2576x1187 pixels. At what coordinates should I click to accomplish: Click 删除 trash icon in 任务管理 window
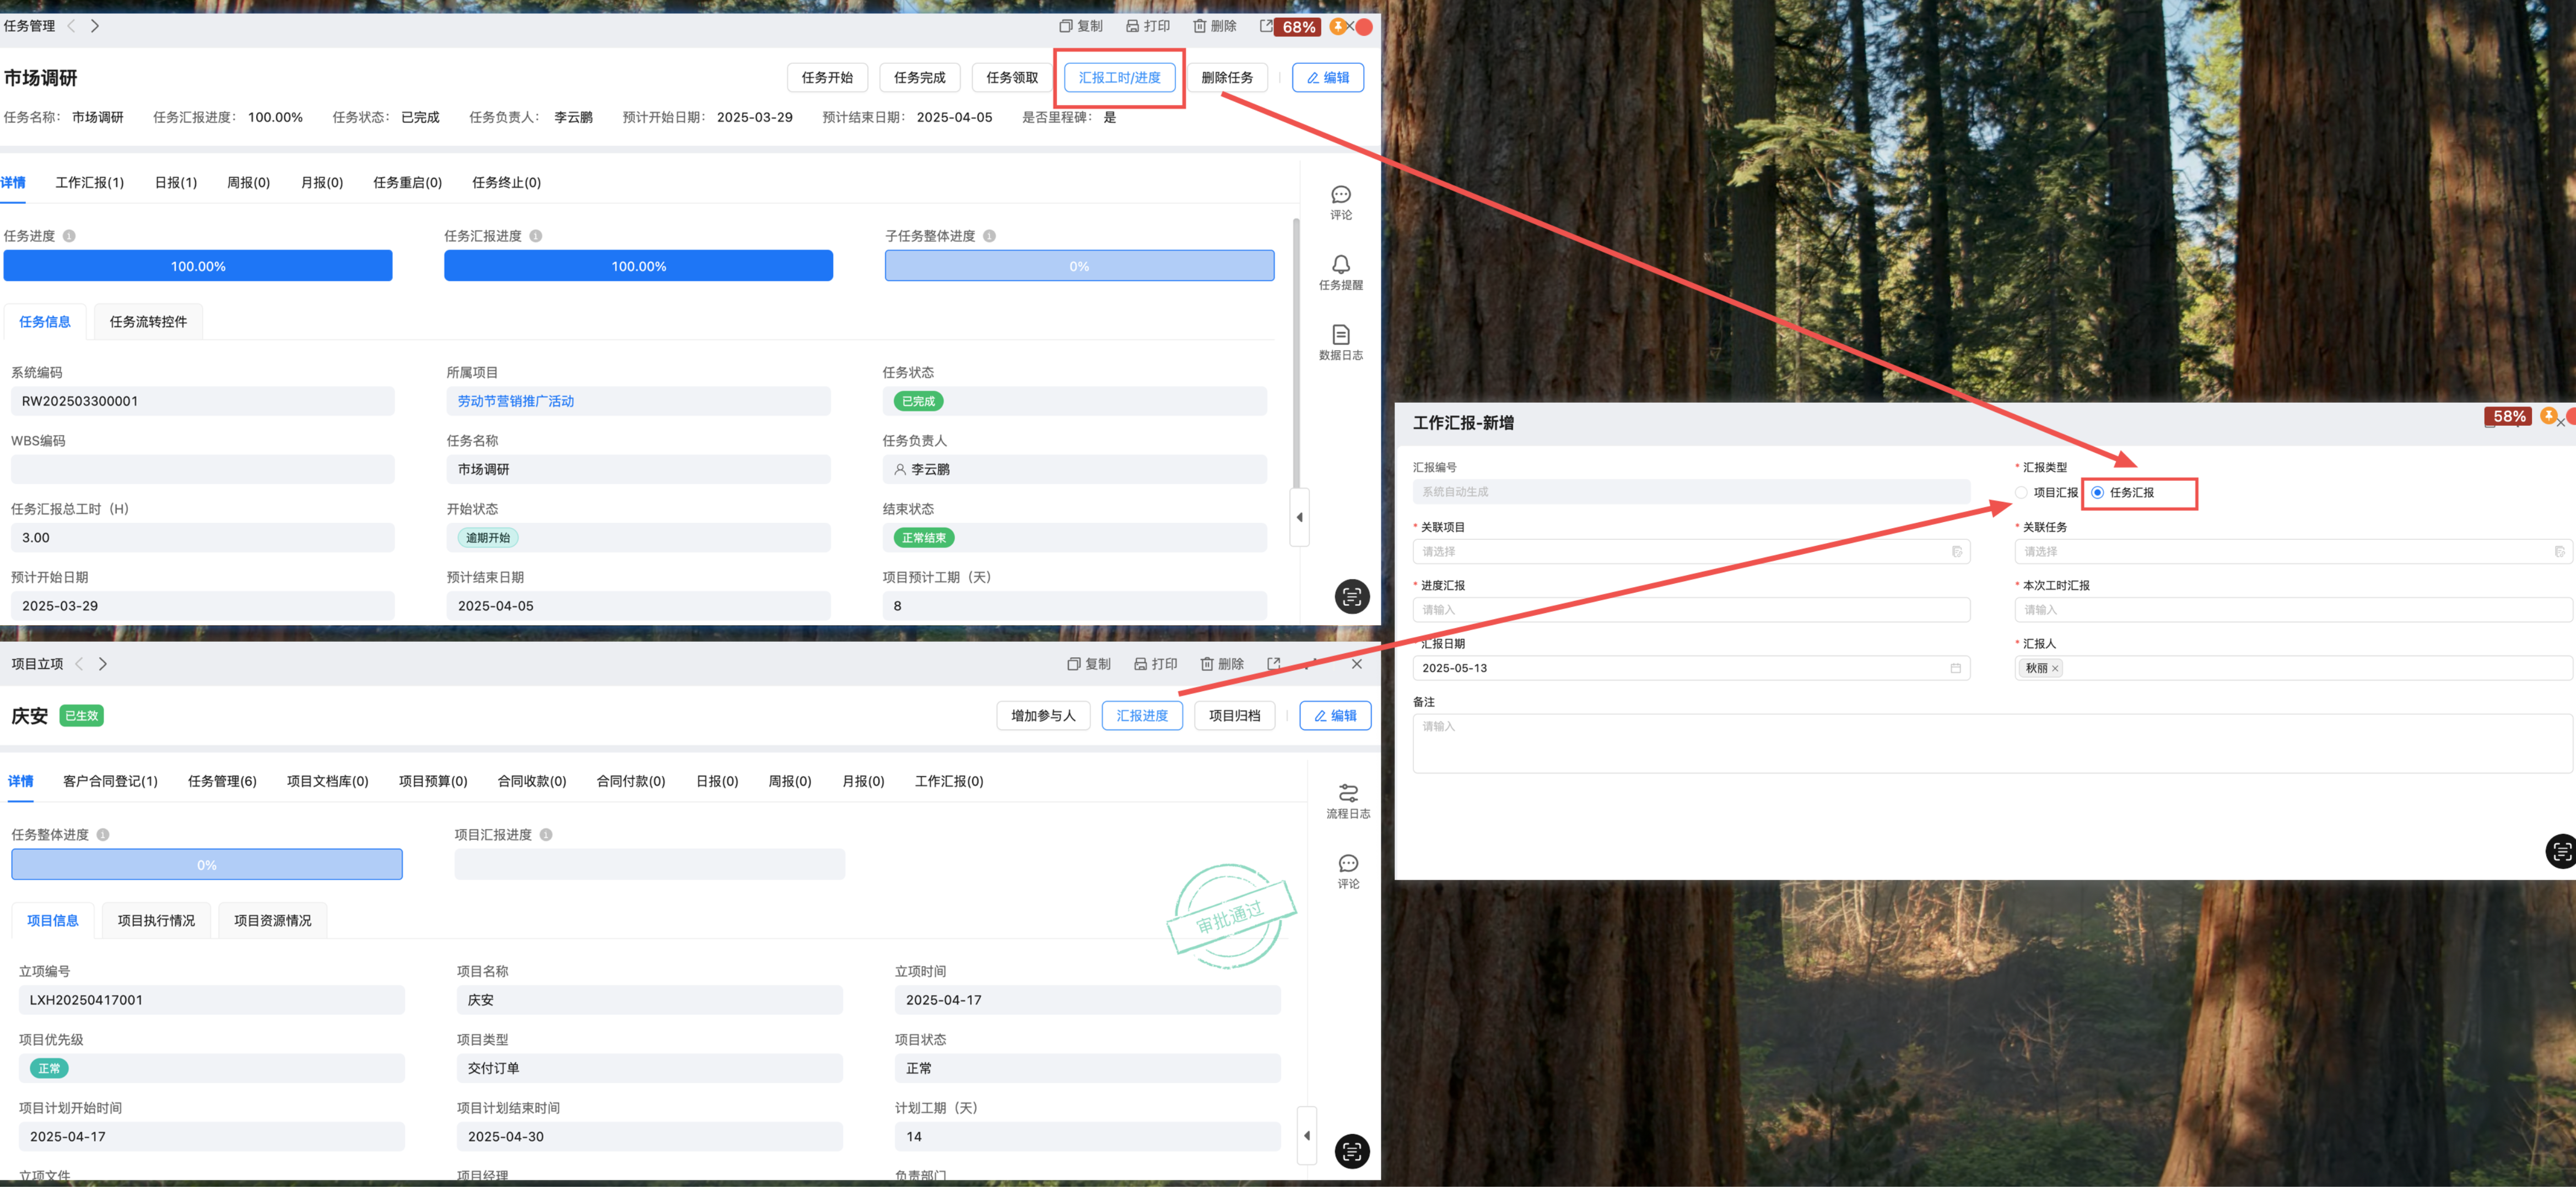tap(1199, 26)
